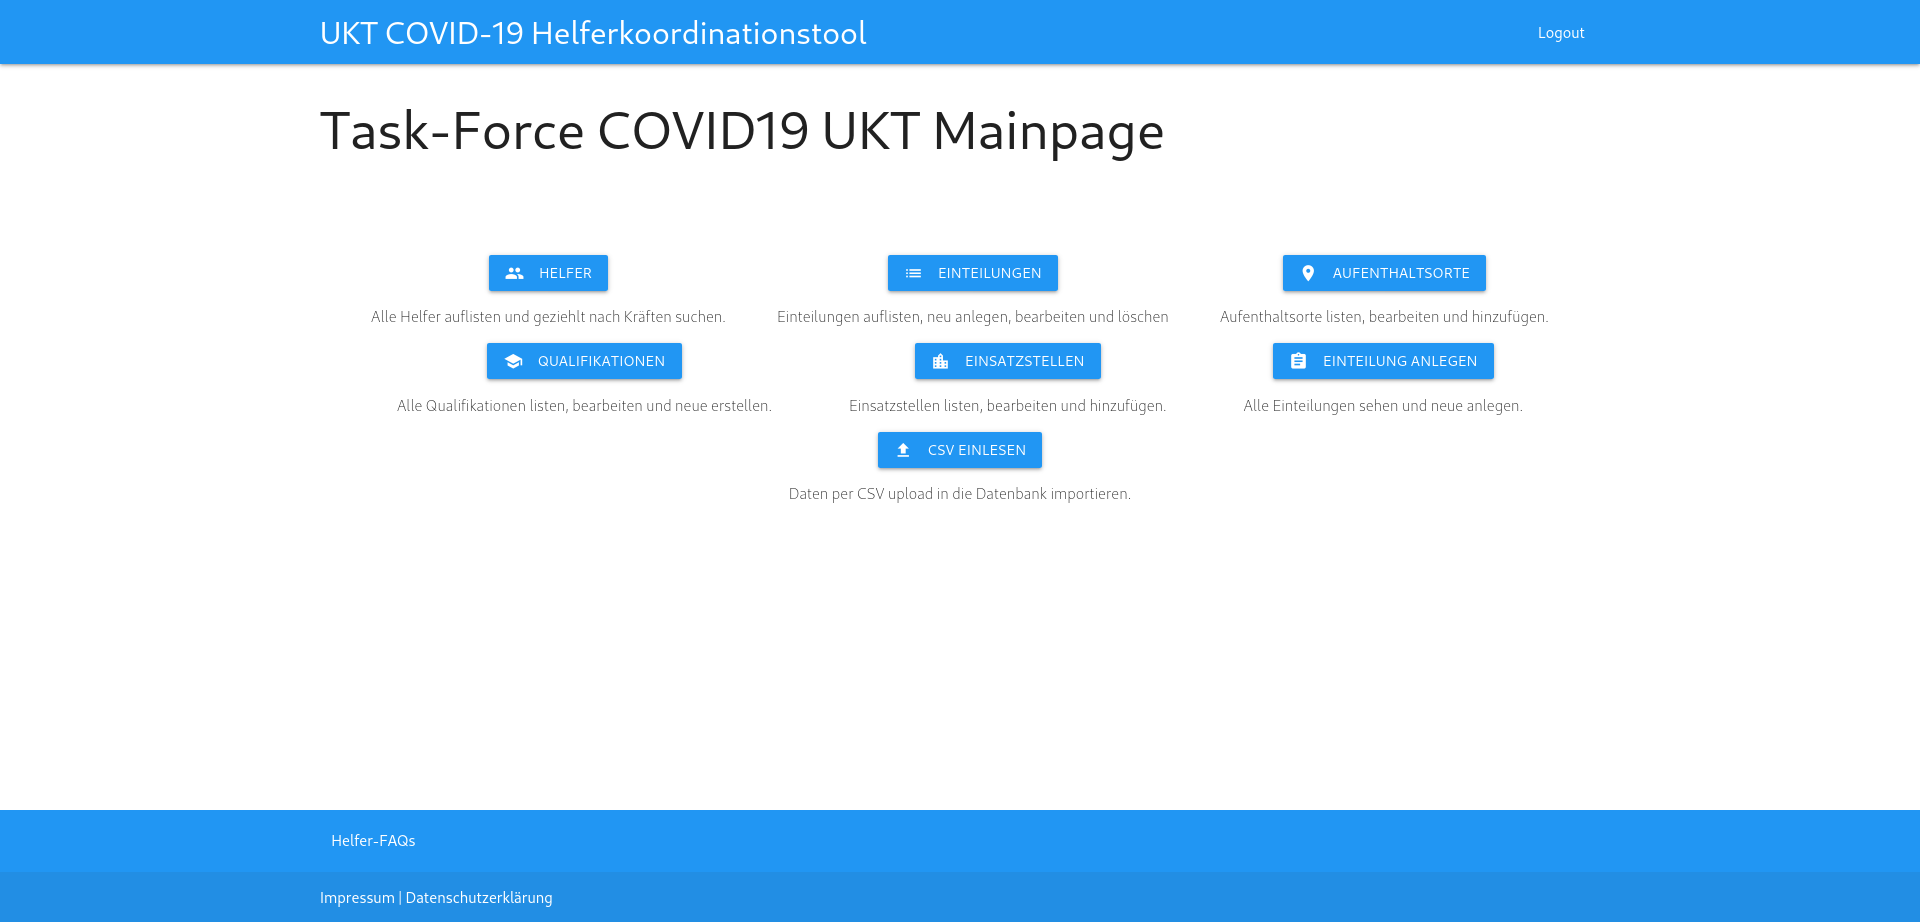Click the Task-Force COVID19 UKT Mainpage heading
The height and width of the screenshot is (922, 1920).
point(742,131)
